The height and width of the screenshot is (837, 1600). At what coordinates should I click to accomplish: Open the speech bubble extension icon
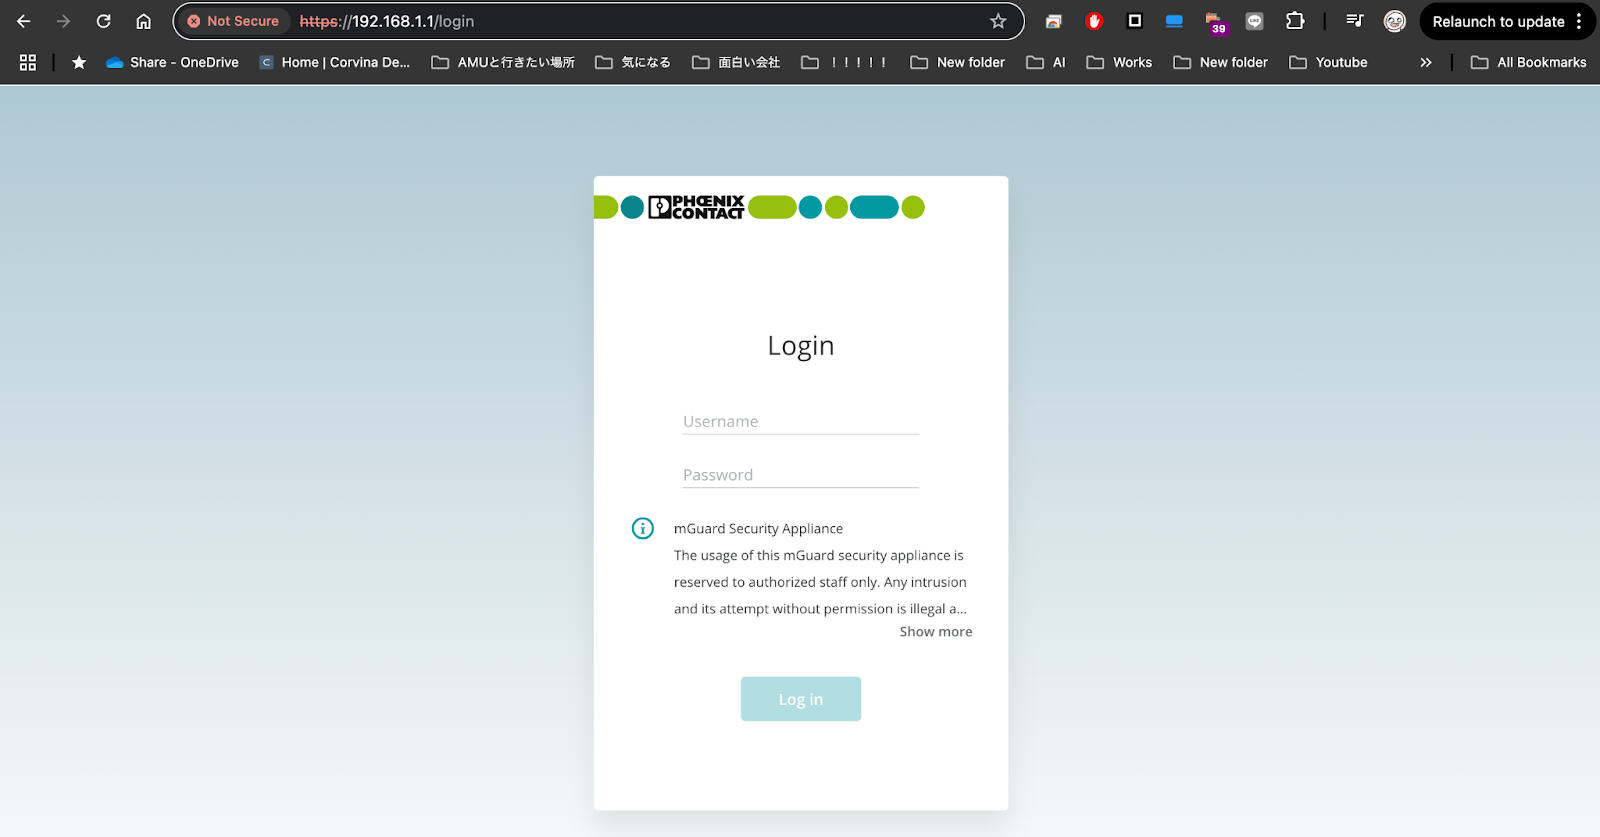tap(1255, 21)
